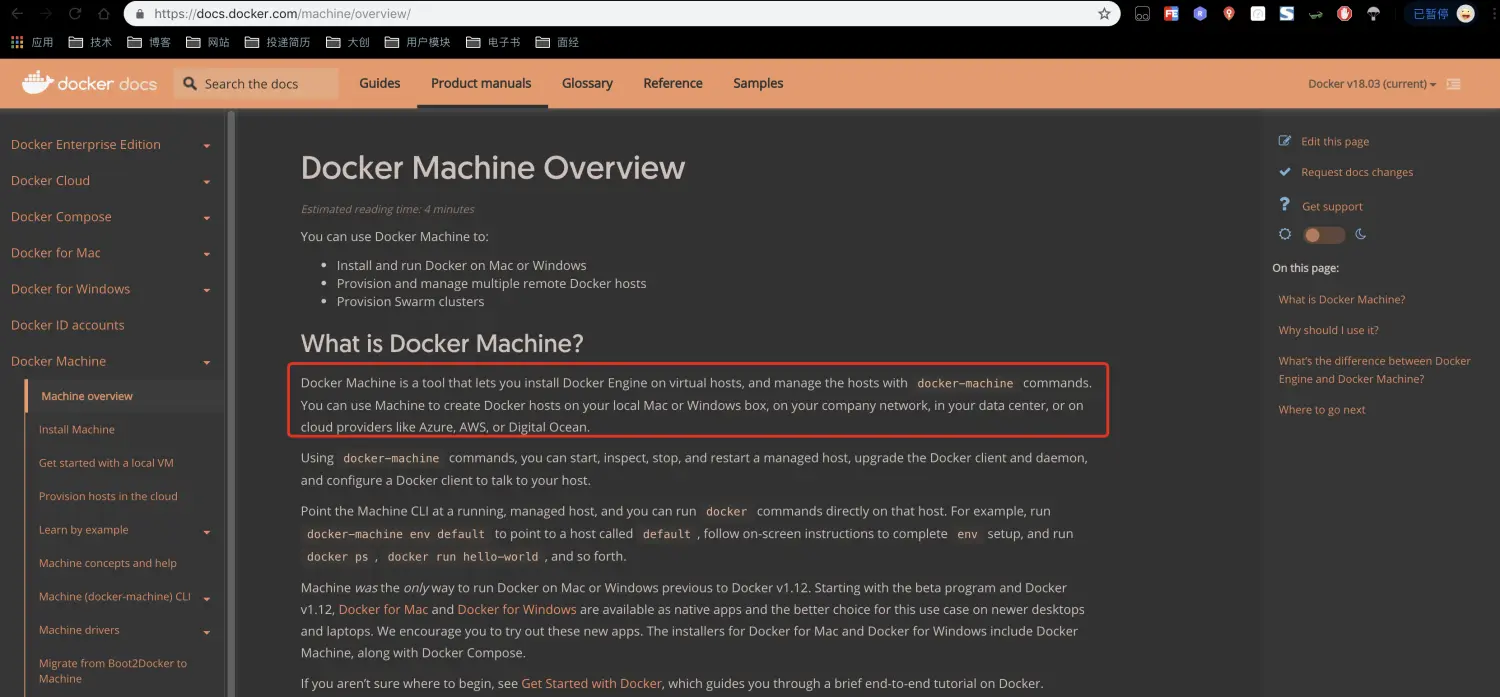
Task: Bookmark this page with the star icon
Action: pos(1104,14)
